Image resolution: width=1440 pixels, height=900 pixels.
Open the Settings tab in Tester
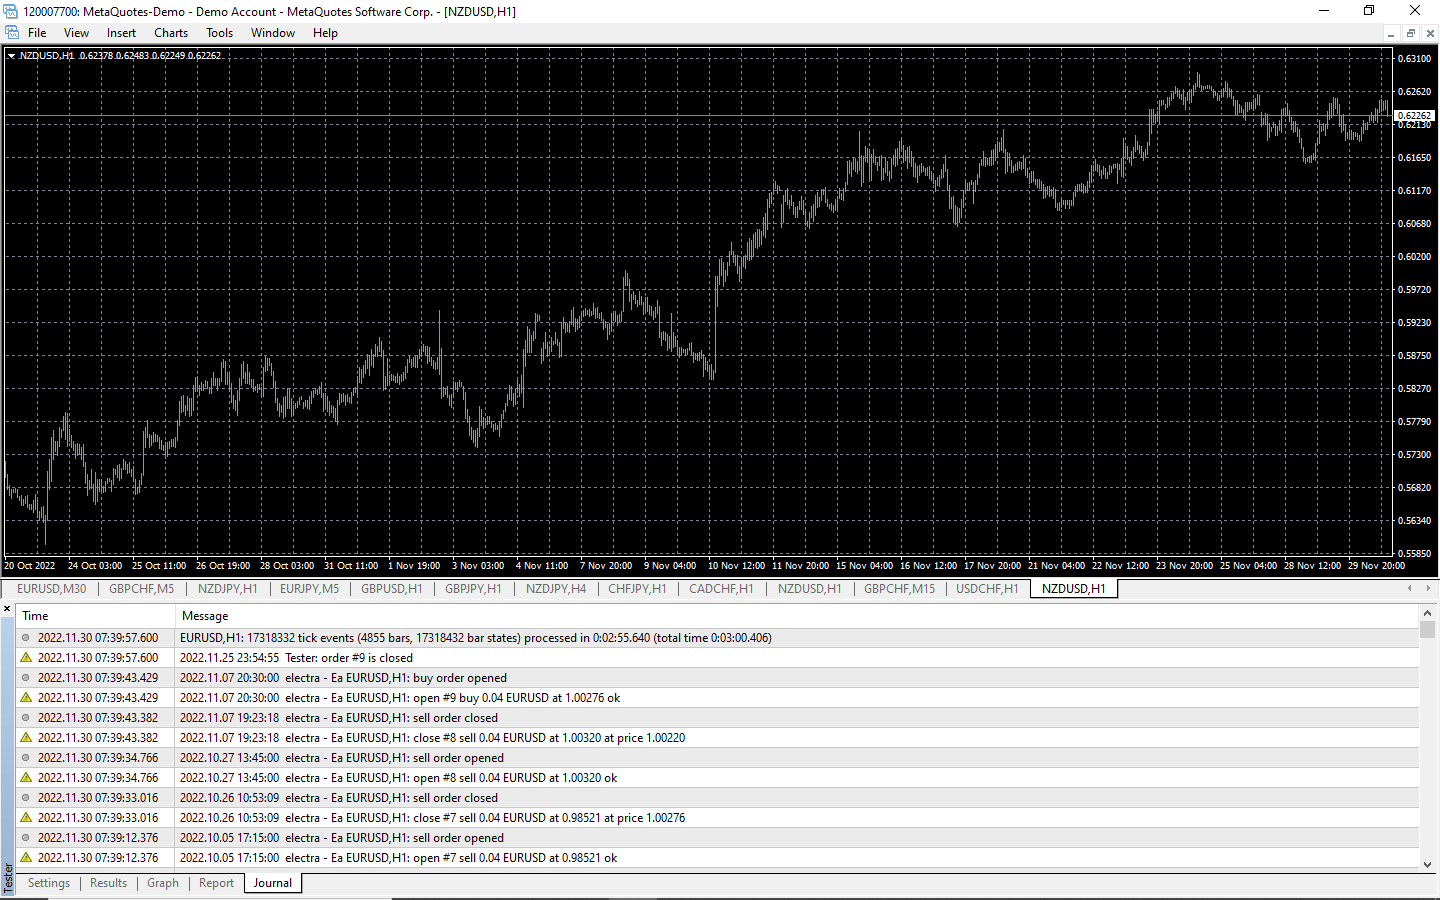tap(49, 883)
